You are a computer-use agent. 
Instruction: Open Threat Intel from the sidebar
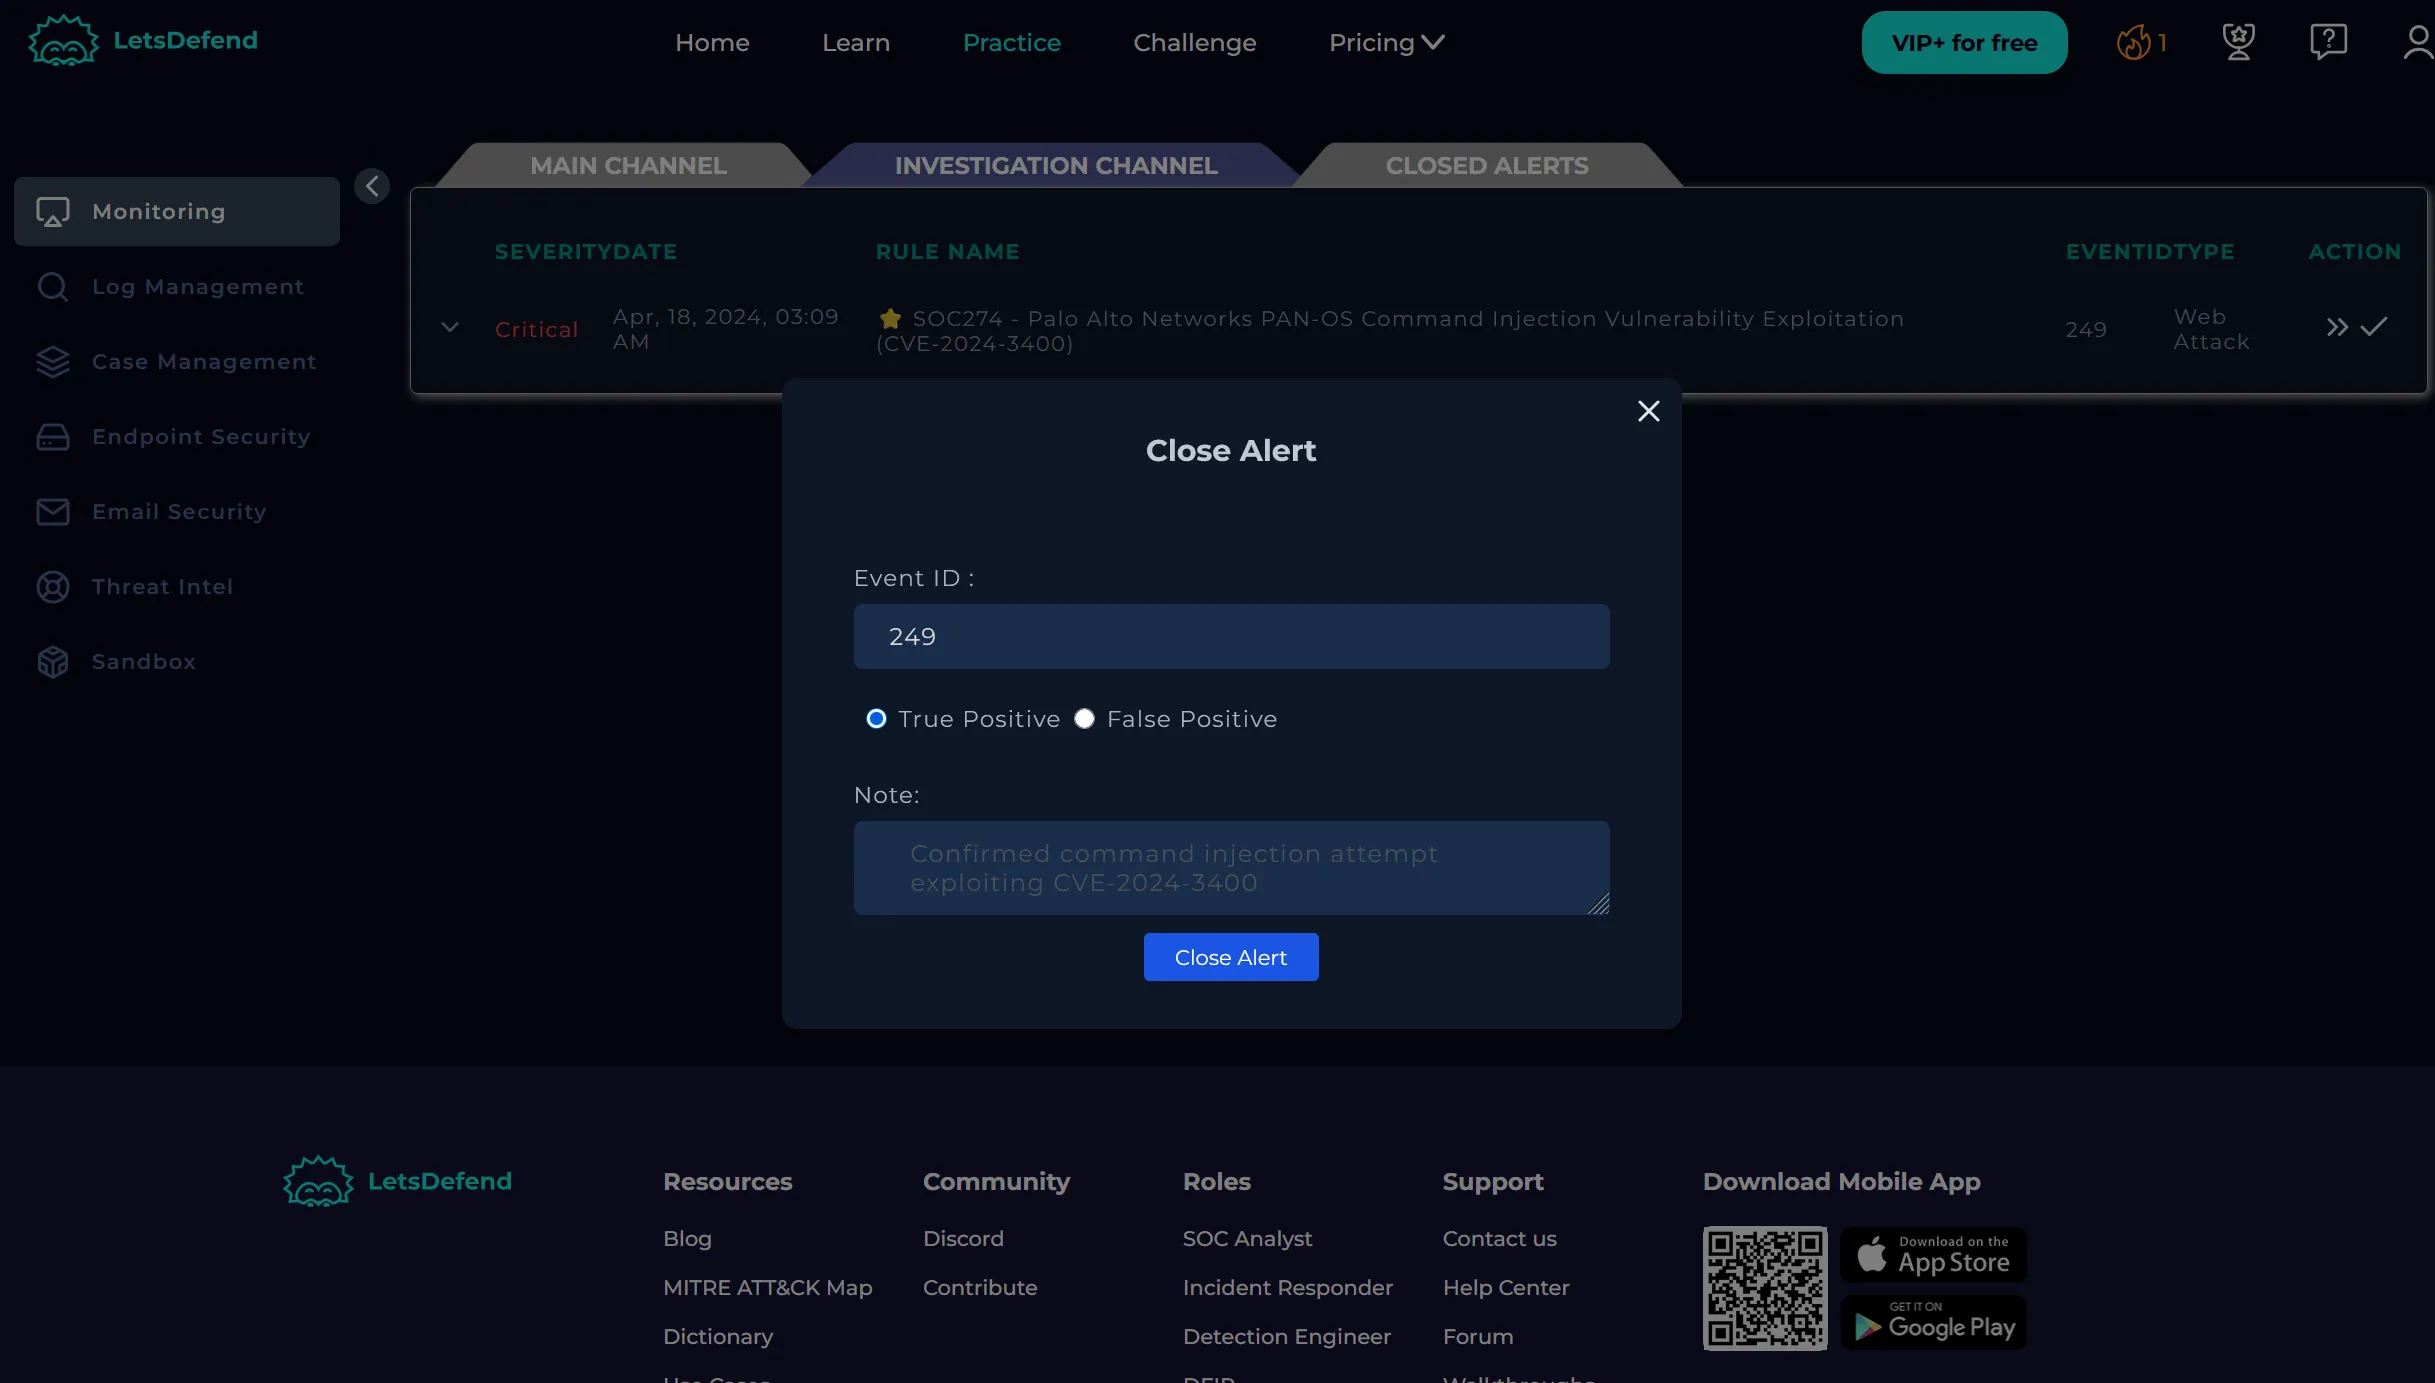coord(162,587)
